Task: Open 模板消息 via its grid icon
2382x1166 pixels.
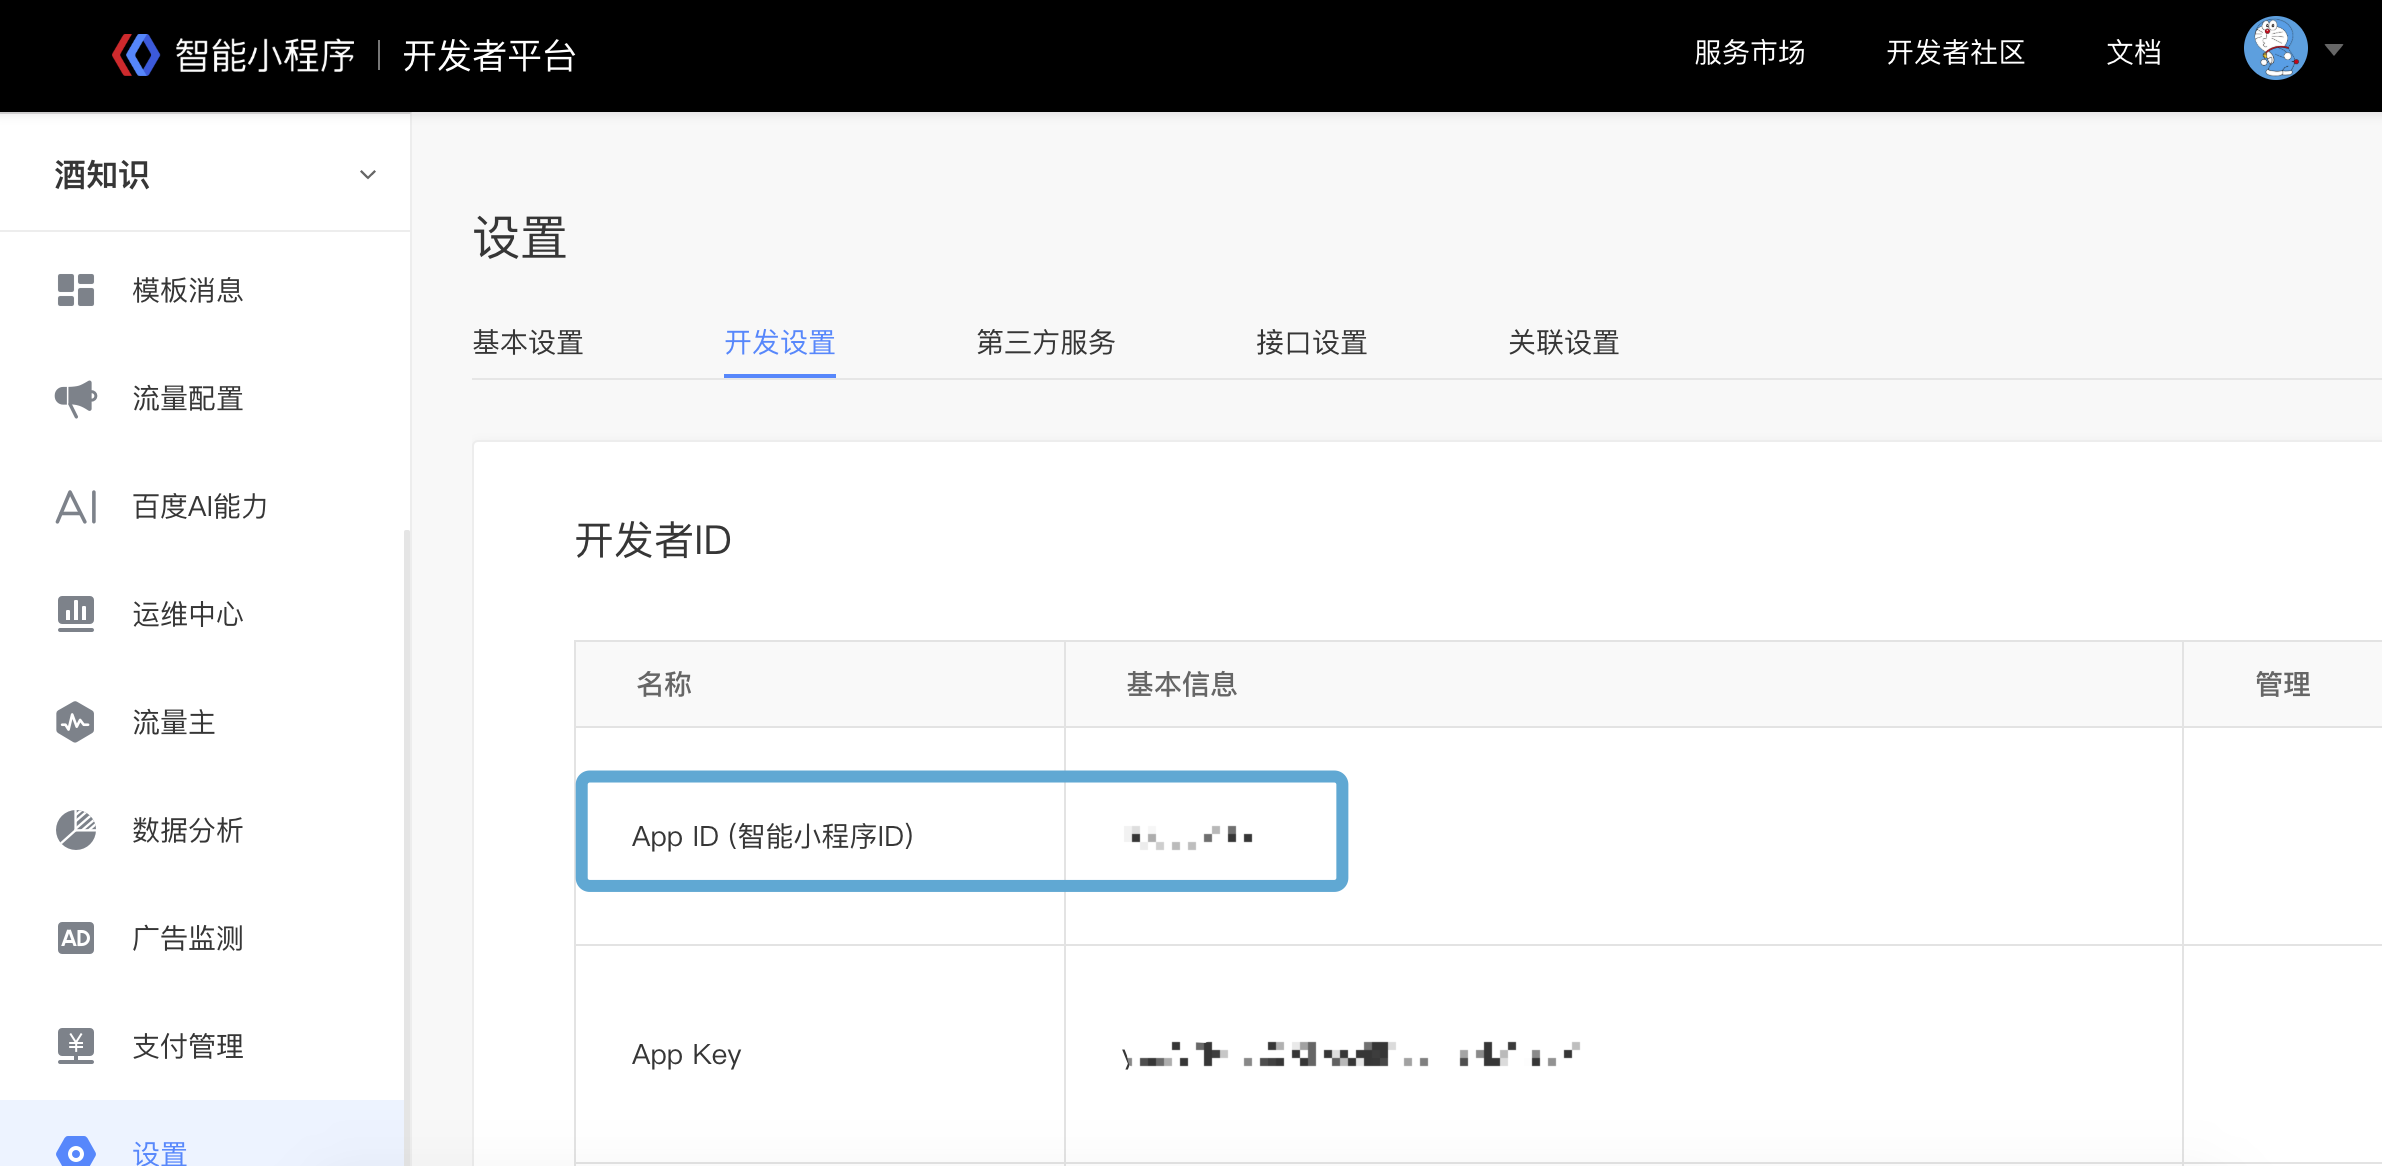Action: coord(75,290)
